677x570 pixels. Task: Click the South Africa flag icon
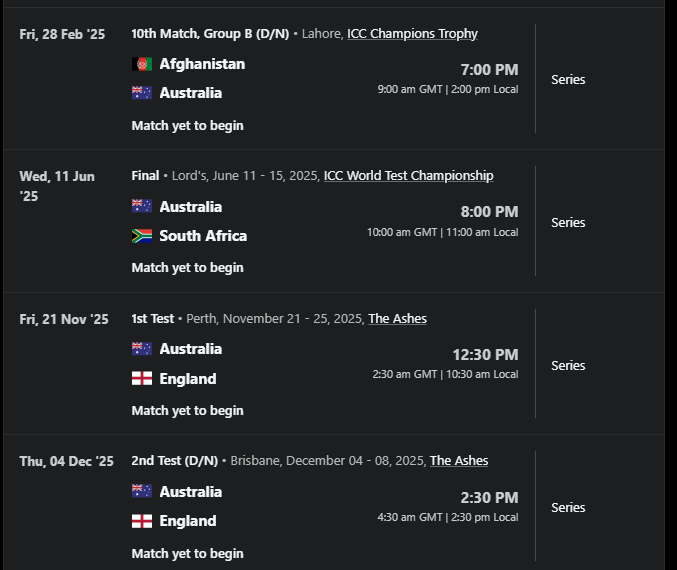[142, 236]
